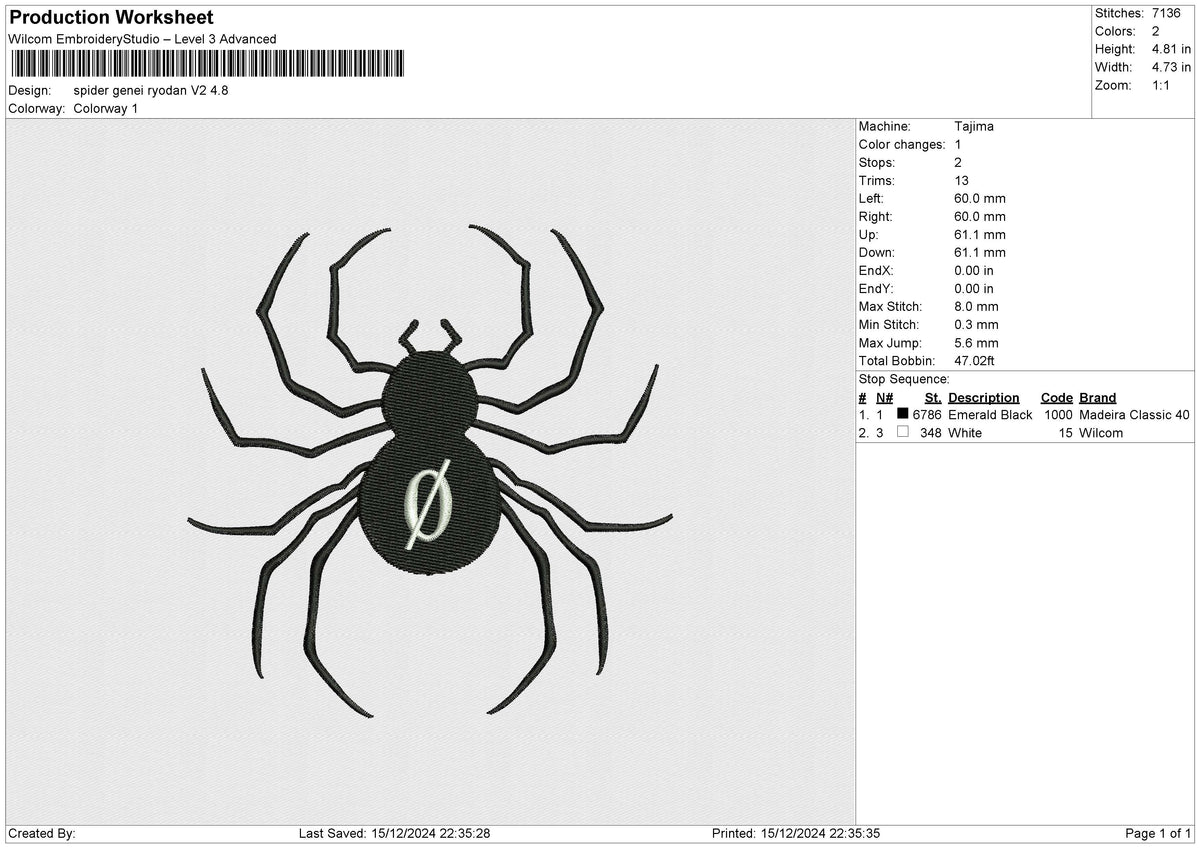Select the Stops value 2
Screen dimensions: 1200x848
958,162
